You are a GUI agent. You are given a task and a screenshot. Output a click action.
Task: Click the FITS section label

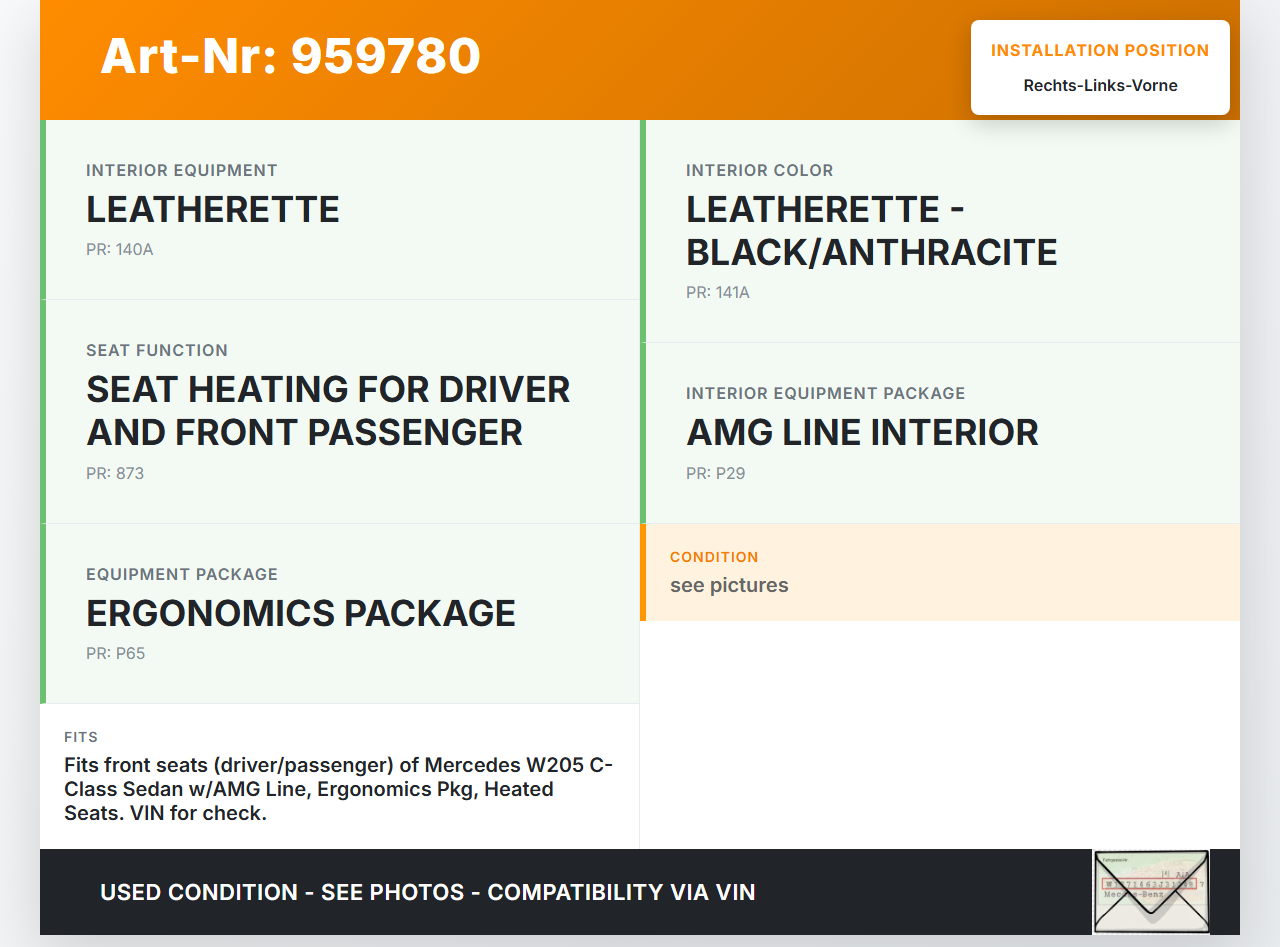(81, 737)
